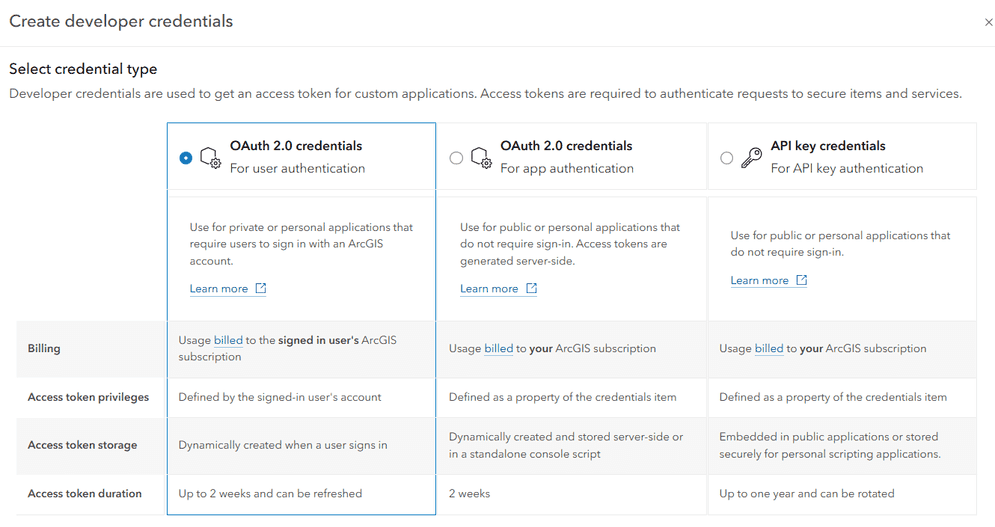Follow billed link in API key billing cell
Viewport: 995px width, 527px height.
coord(769,348)
